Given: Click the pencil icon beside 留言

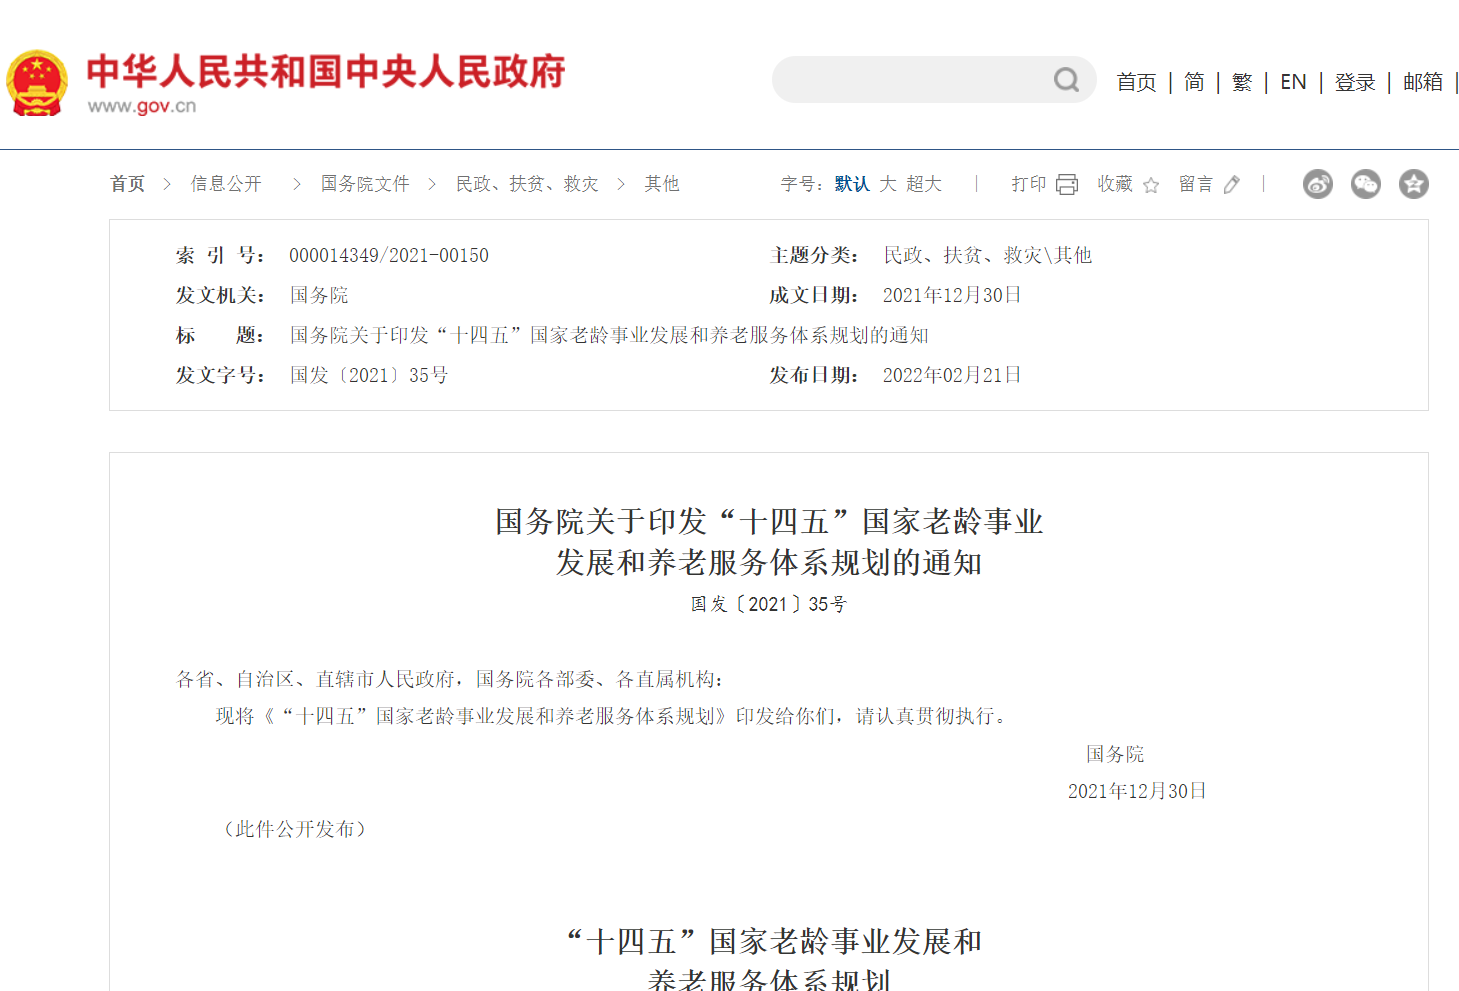Looking at the screenshot, I should coord(1232,185).
